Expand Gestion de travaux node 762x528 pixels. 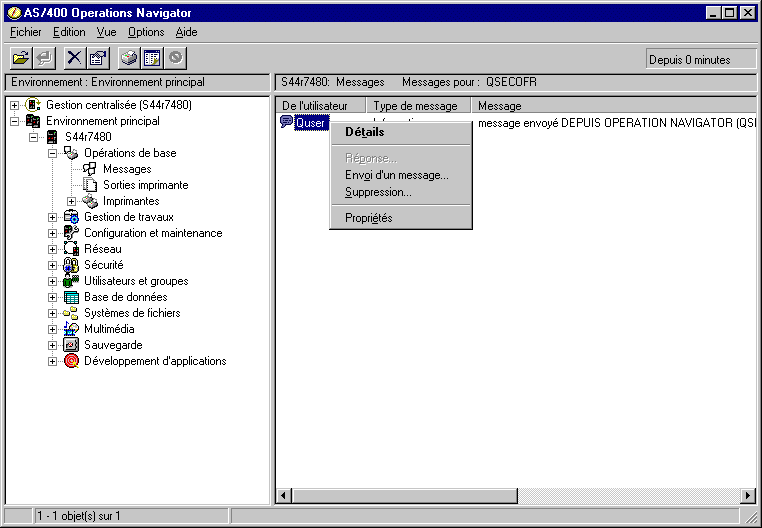[x=52, y=217]
